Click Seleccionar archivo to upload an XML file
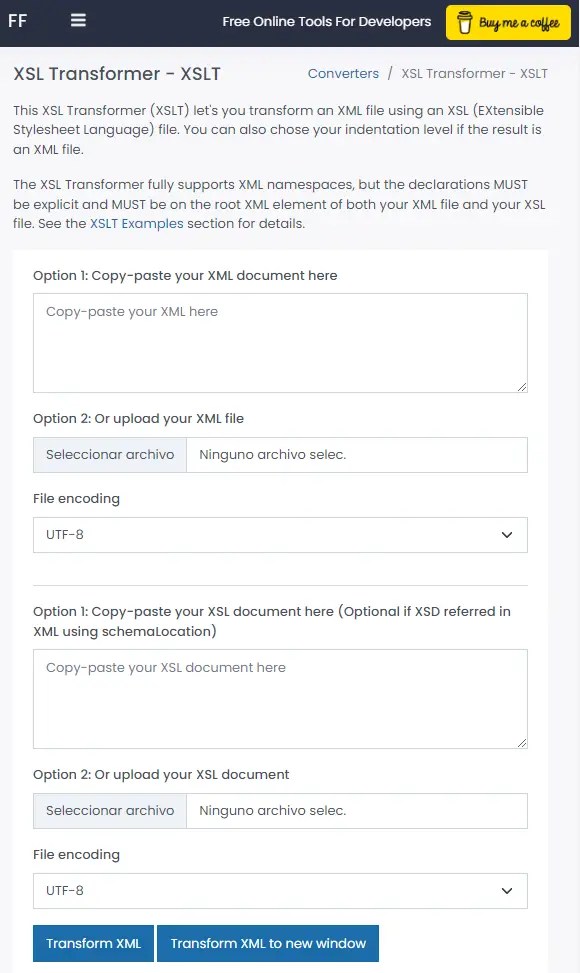Image resolution: width=580 pixels, height=973 pixels. [x=109, y=454]
